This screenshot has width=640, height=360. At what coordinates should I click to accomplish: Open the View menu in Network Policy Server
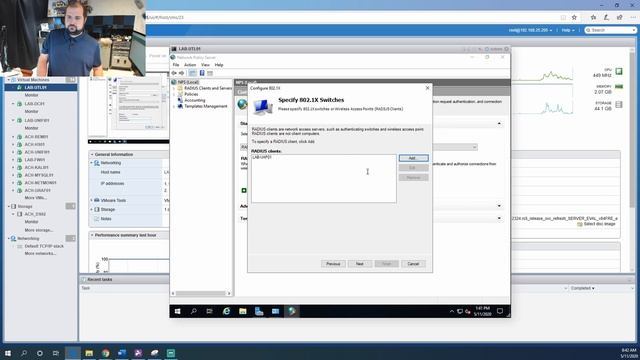click(x=205, y=65)
